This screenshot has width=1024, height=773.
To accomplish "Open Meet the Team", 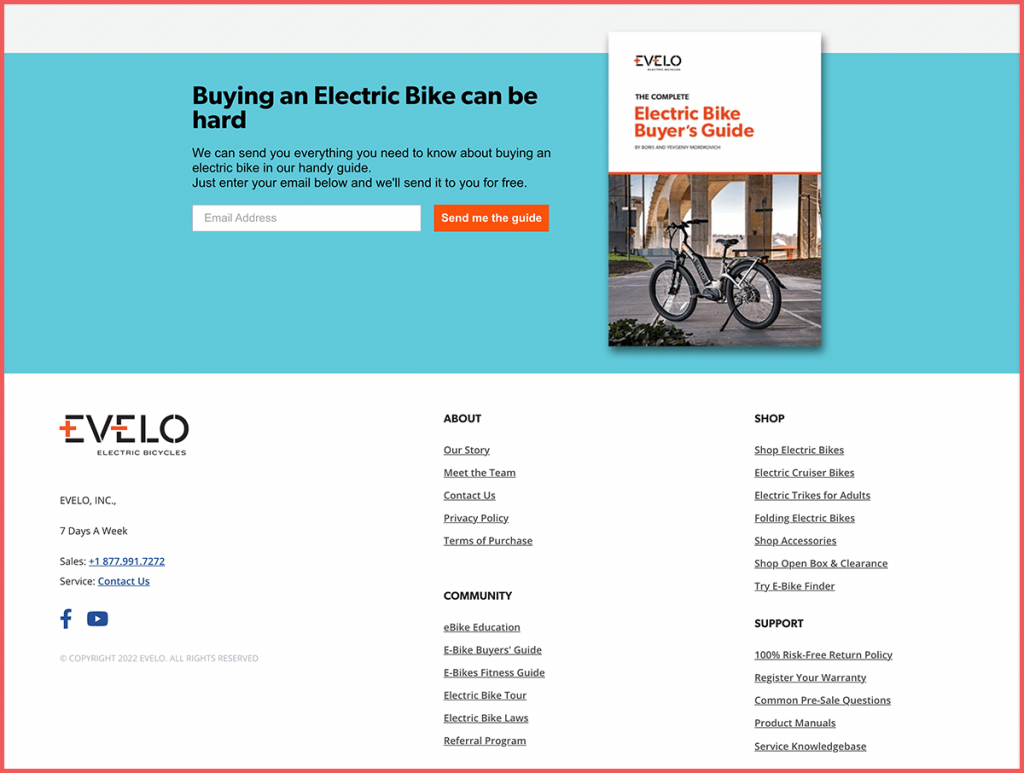I will click(x=479, y=472).
